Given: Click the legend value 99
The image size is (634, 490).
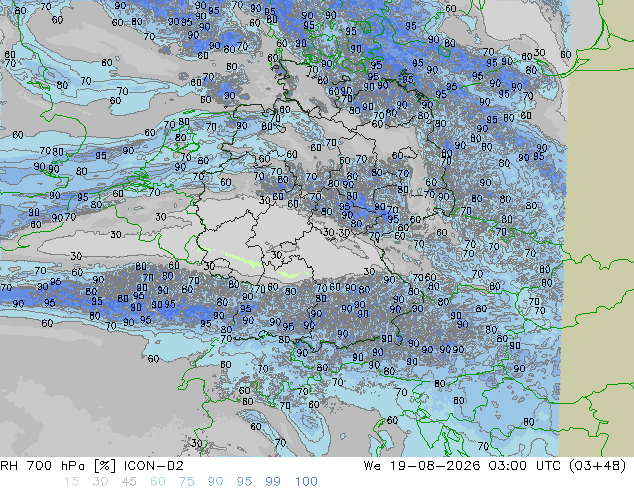Looking at the screenshot, I should click(273, 482).
